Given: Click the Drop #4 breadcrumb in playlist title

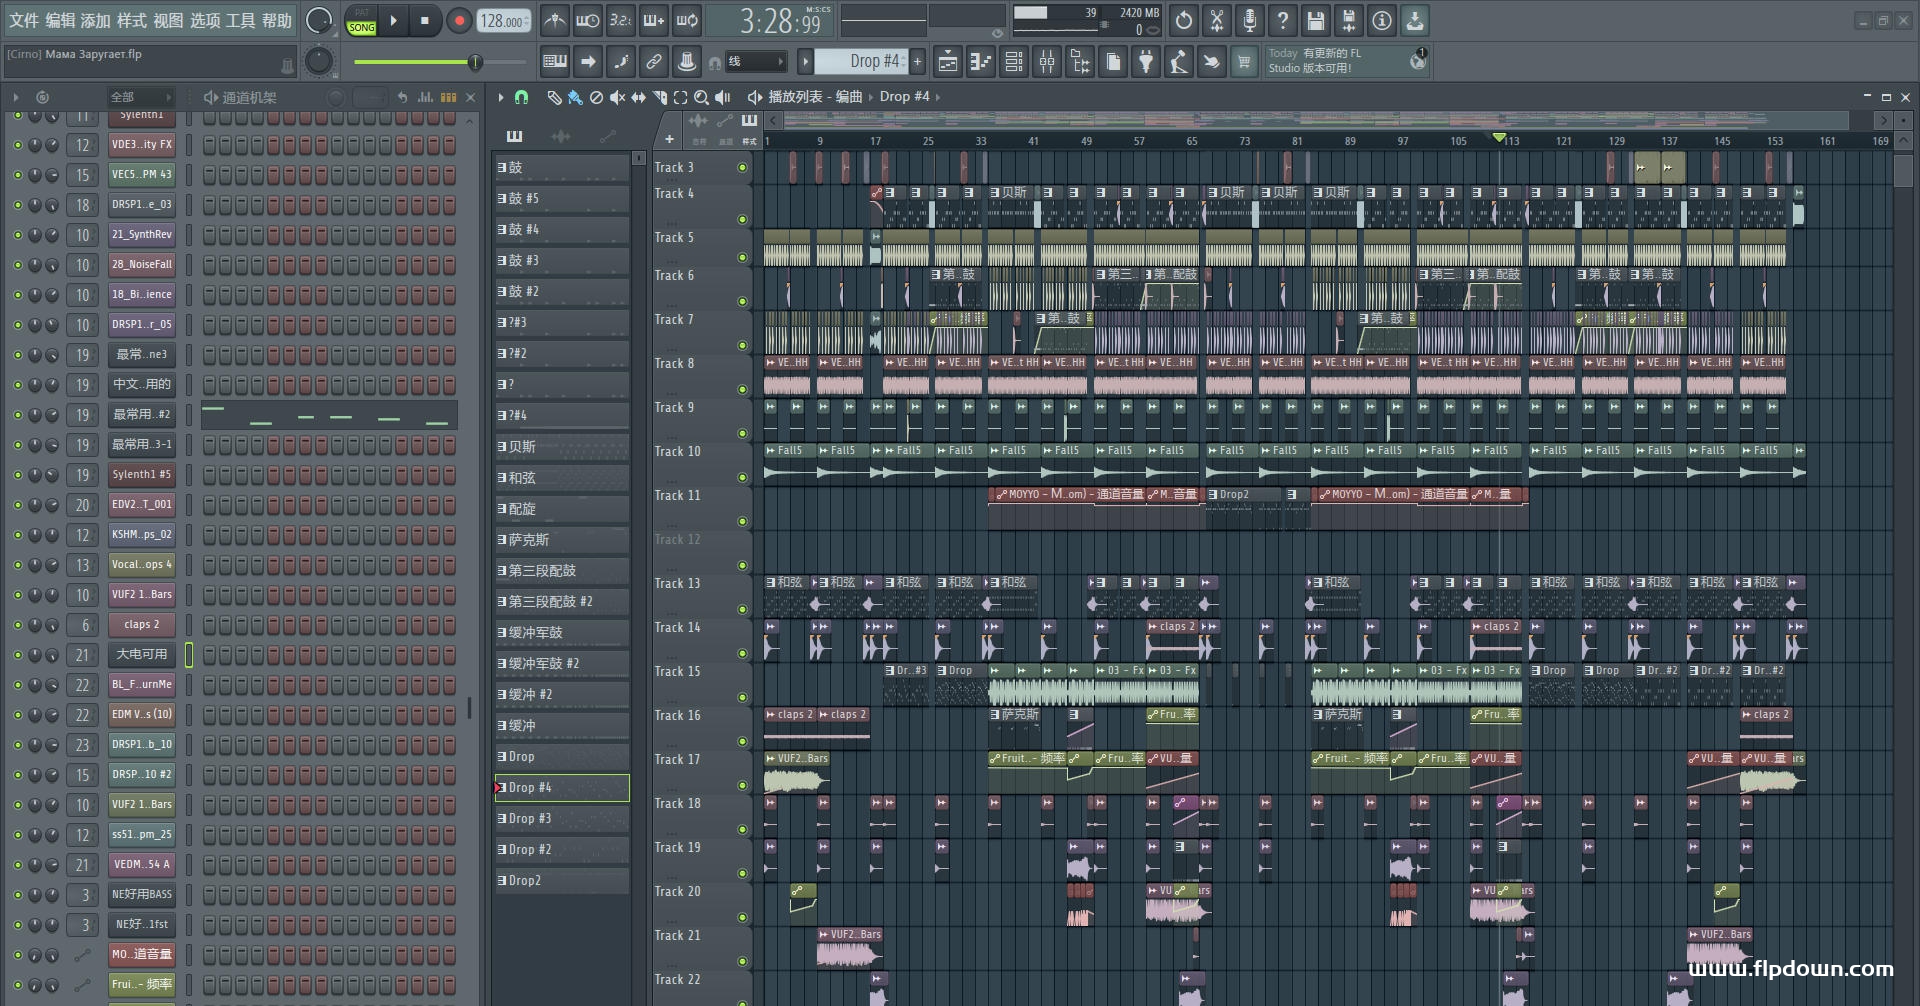Looking at the screenshot, I should [x=904, y=97].
